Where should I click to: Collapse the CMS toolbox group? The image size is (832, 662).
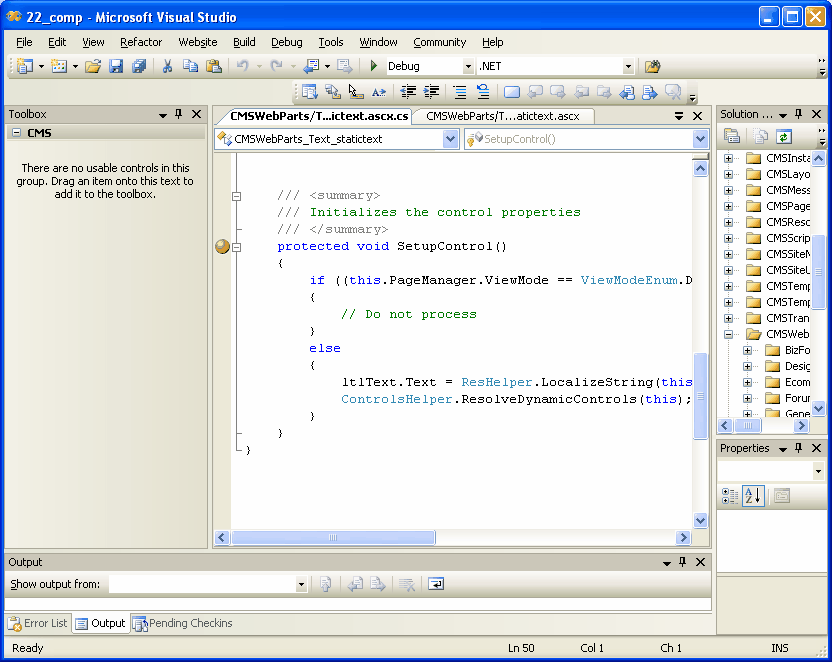[17, 133]
